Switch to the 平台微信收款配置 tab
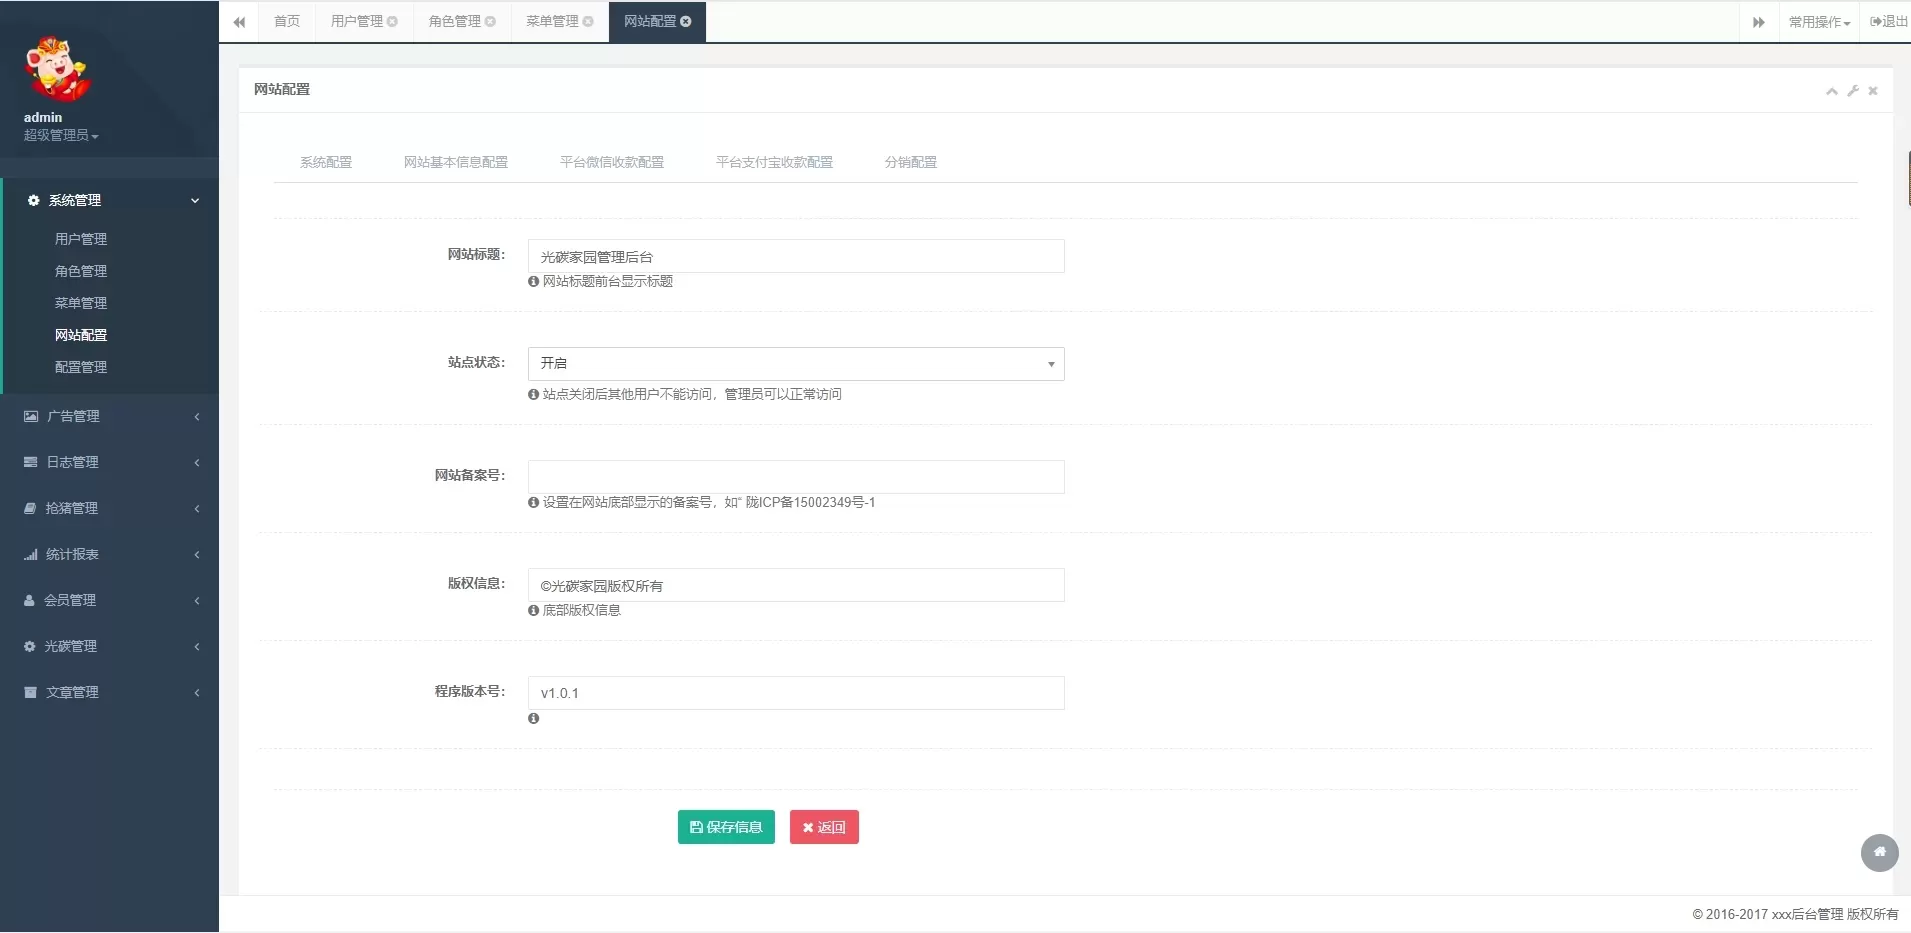The image size is (1911, 933). 611,162
